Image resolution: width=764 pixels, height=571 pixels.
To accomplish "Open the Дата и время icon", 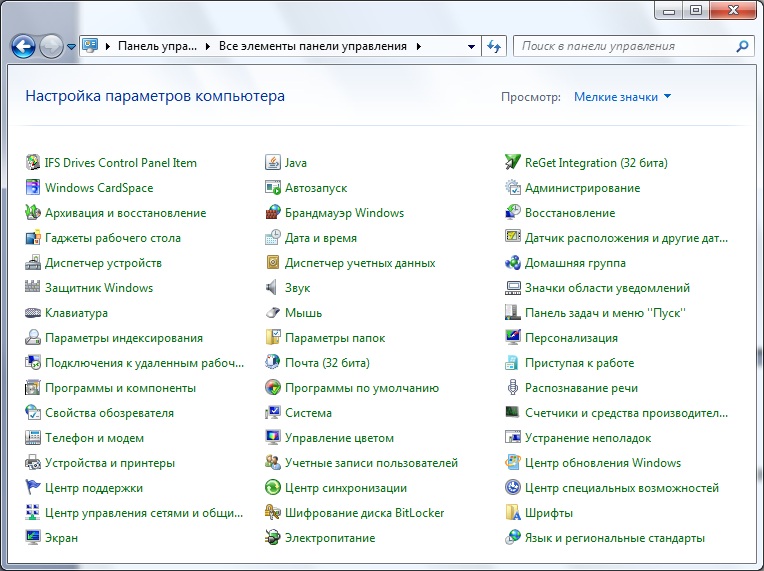I will (273, 238).
